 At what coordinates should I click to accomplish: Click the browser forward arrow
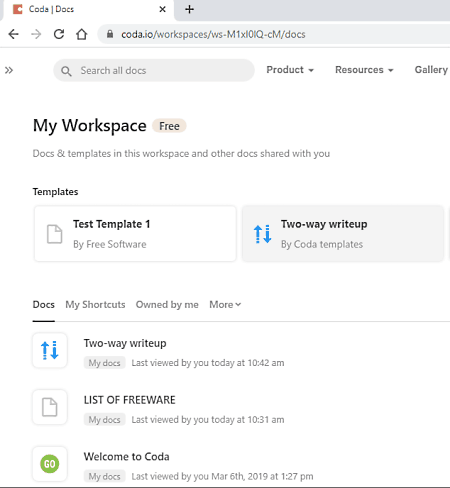pos(36,34)
